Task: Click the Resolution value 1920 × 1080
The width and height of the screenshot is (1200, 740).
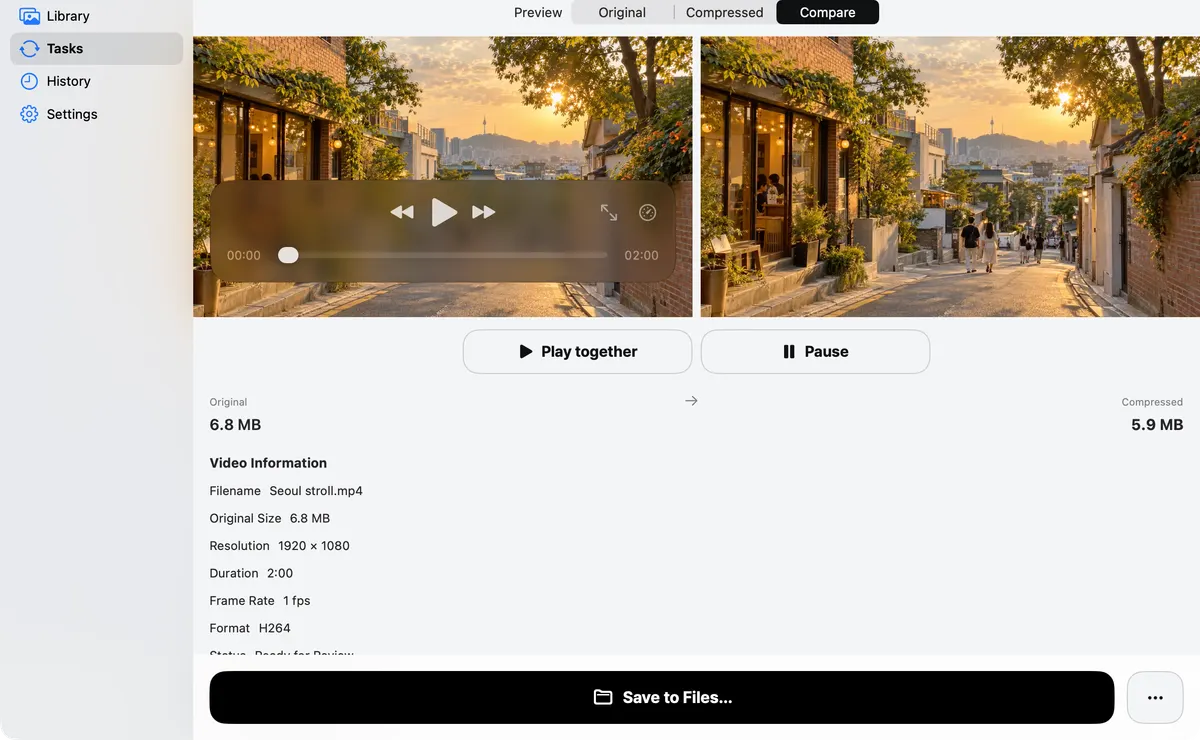Action: (314, 546)
